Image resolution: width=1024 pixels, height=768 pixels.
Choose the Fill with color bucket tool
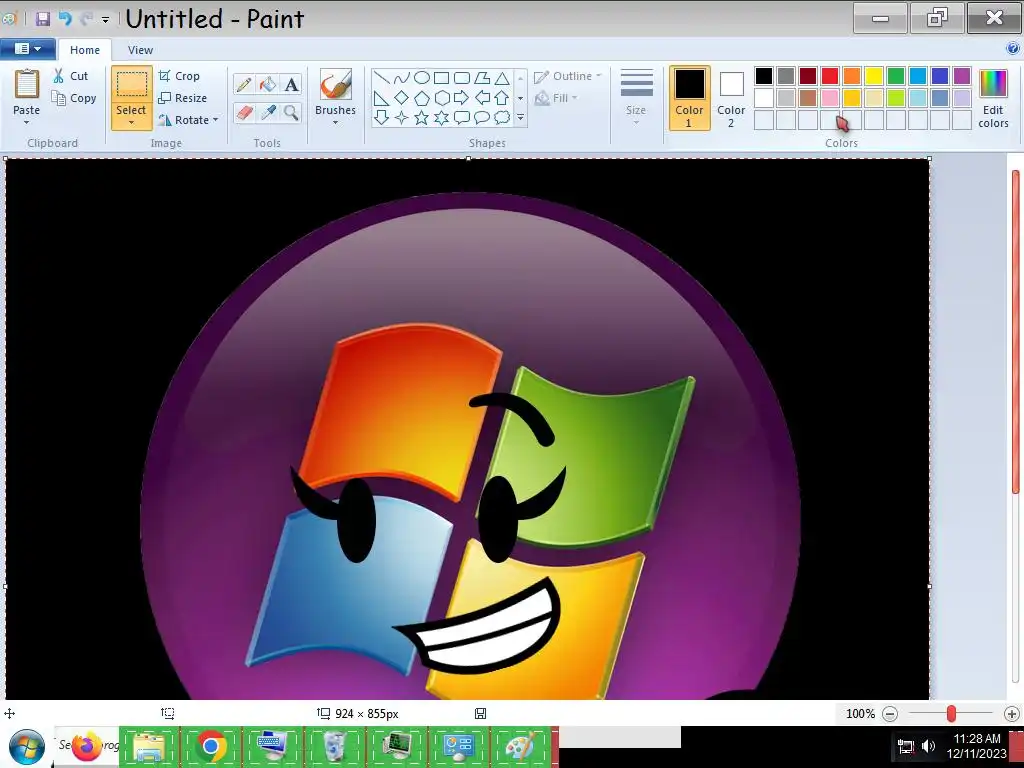click(268, 84)
